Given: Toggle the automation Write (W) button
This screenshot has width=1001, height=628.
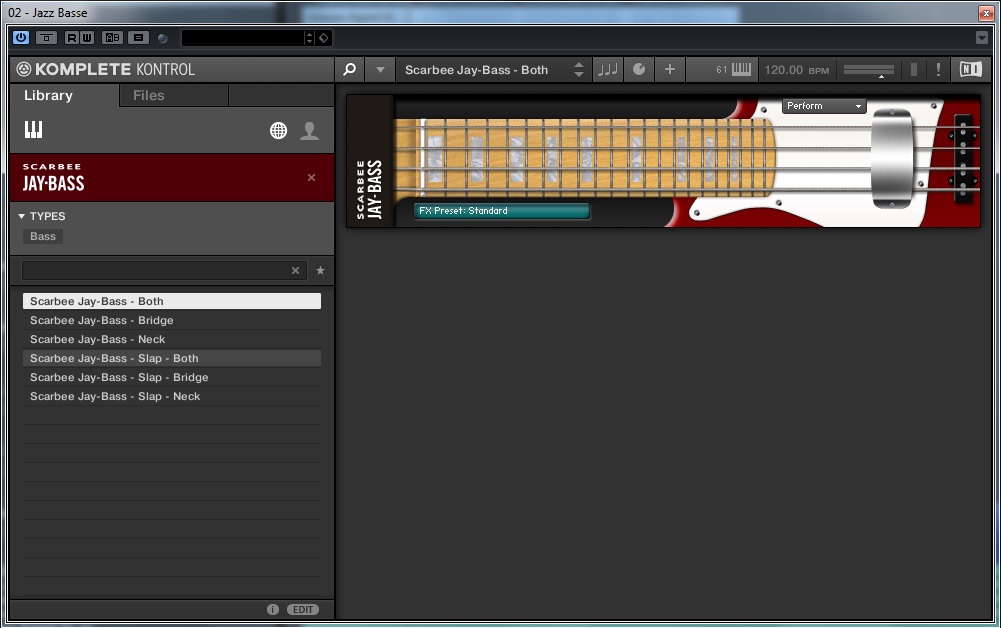Looking at the screenshot, I should (86, 38).
